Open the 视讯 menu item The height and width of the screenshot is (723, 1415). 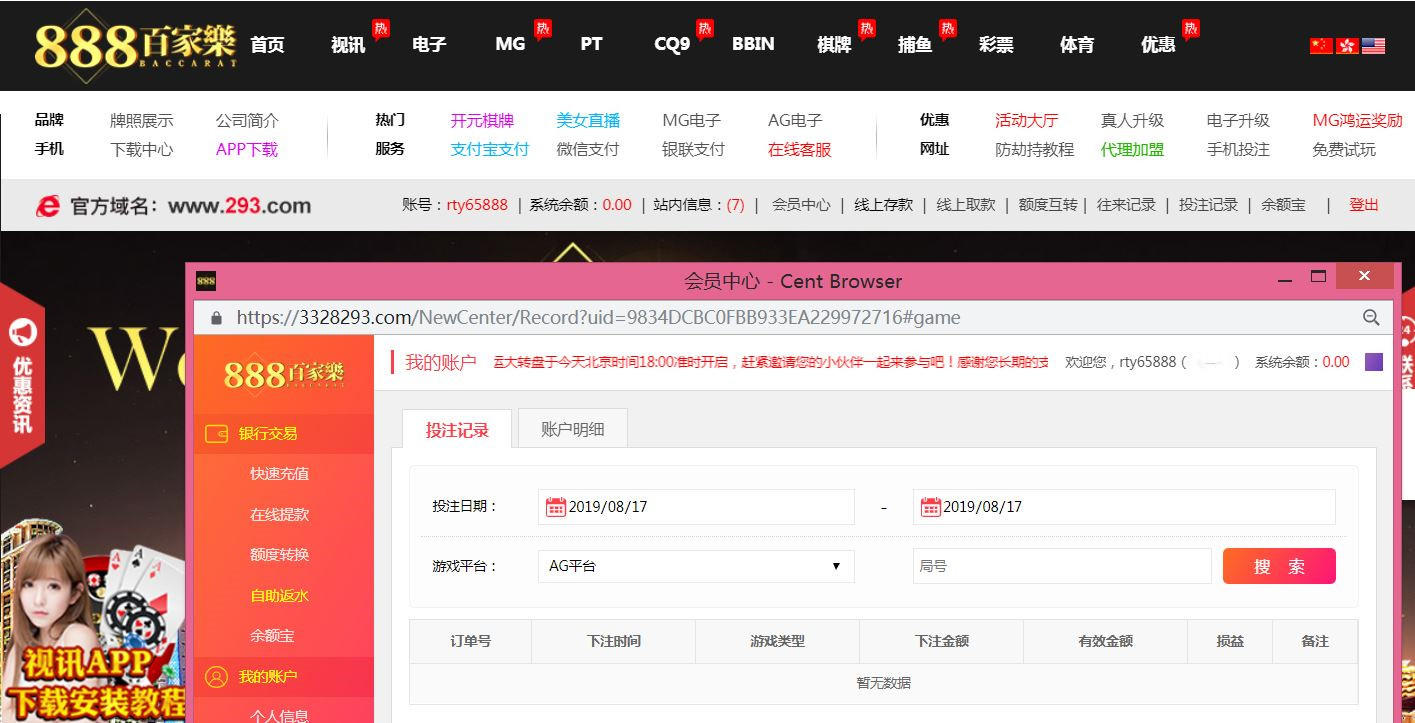348,45
